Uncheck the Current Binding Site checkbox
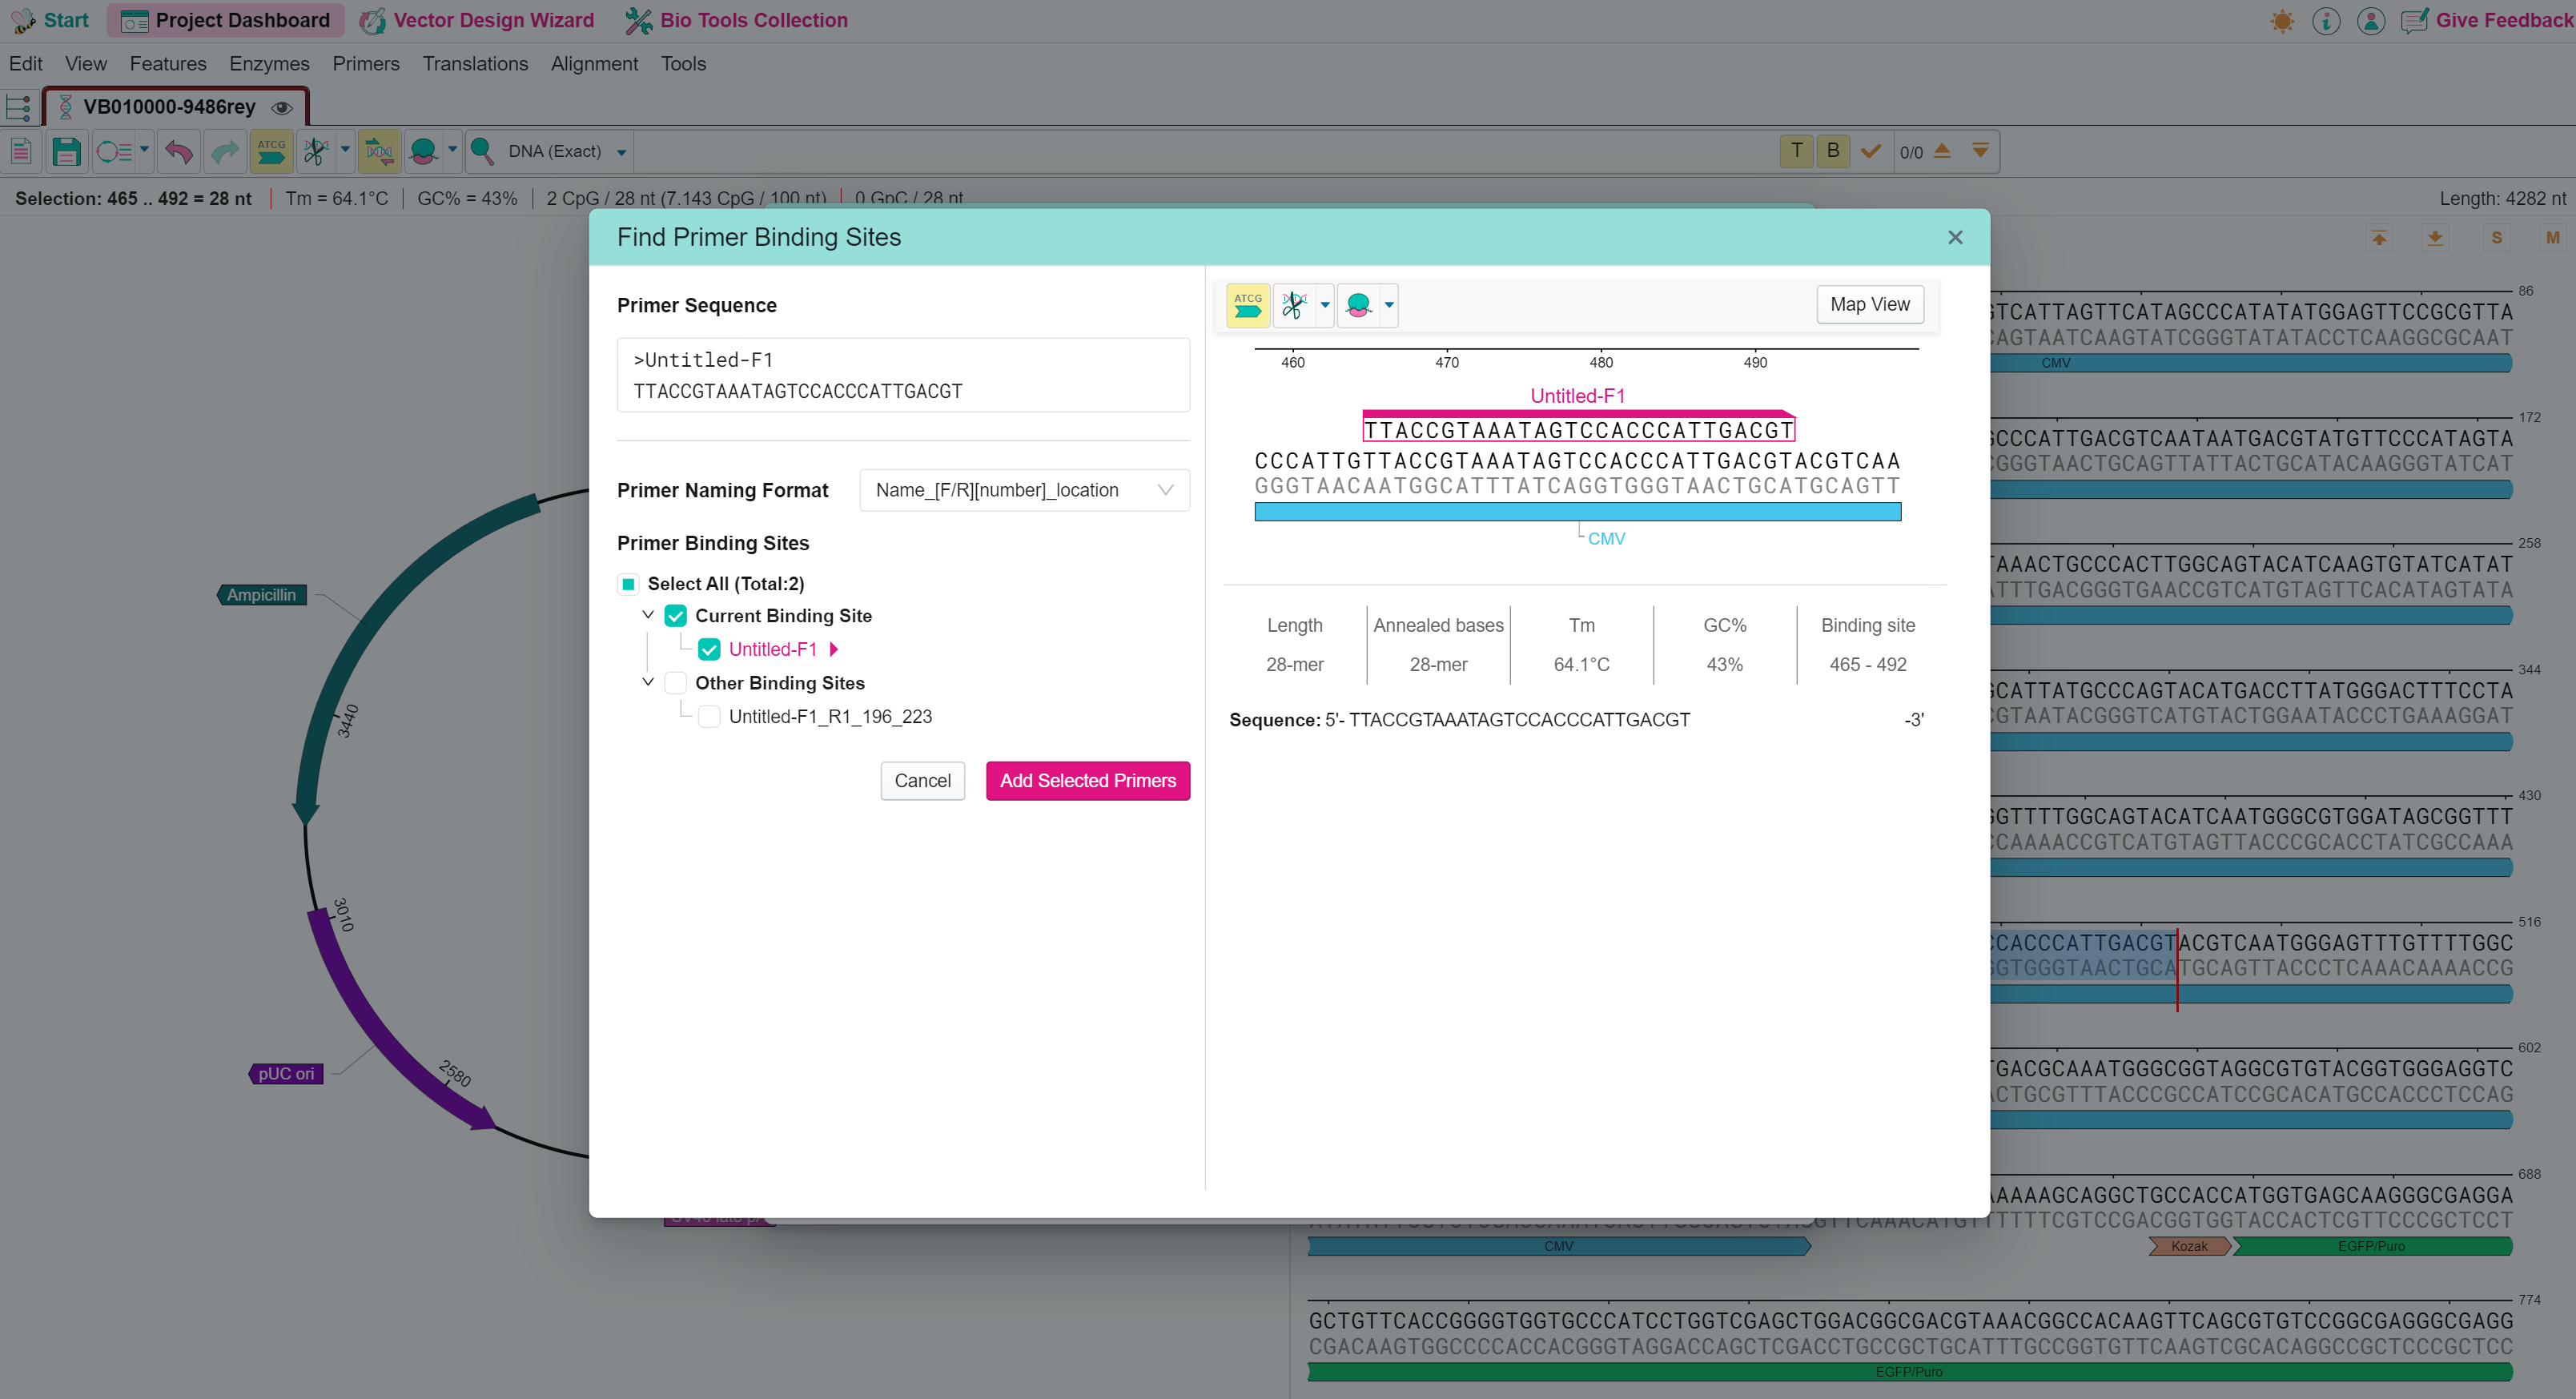 676,616
